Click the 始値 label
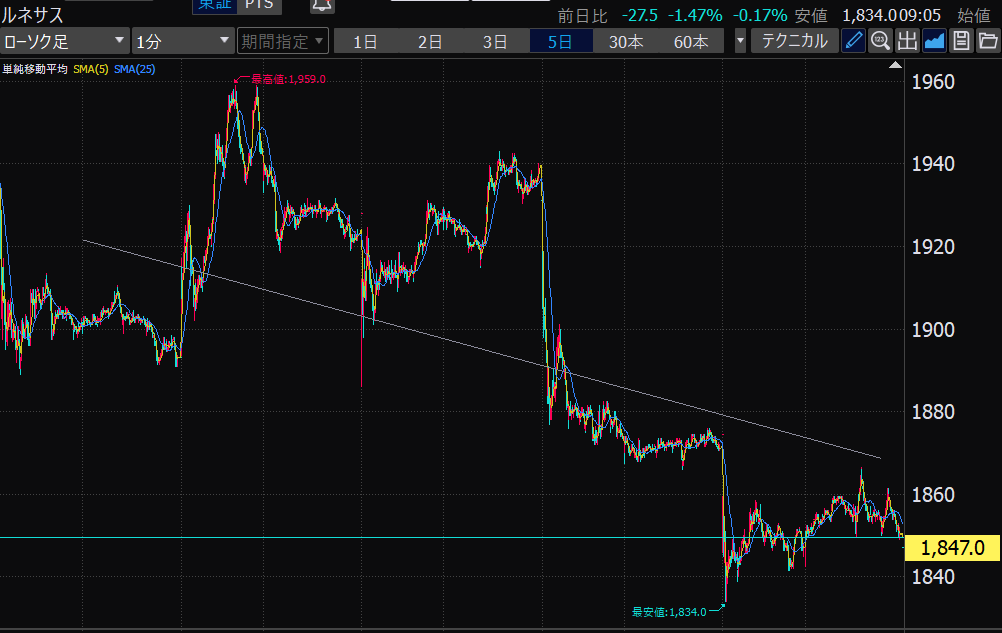The image size is (1002, 633). tap(974, 15)
